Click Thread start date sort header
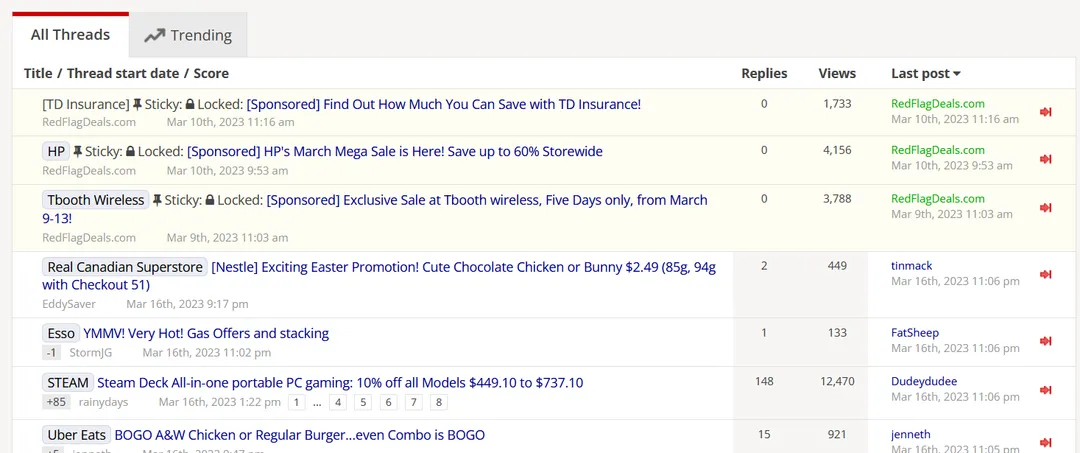 coord(123,73)
